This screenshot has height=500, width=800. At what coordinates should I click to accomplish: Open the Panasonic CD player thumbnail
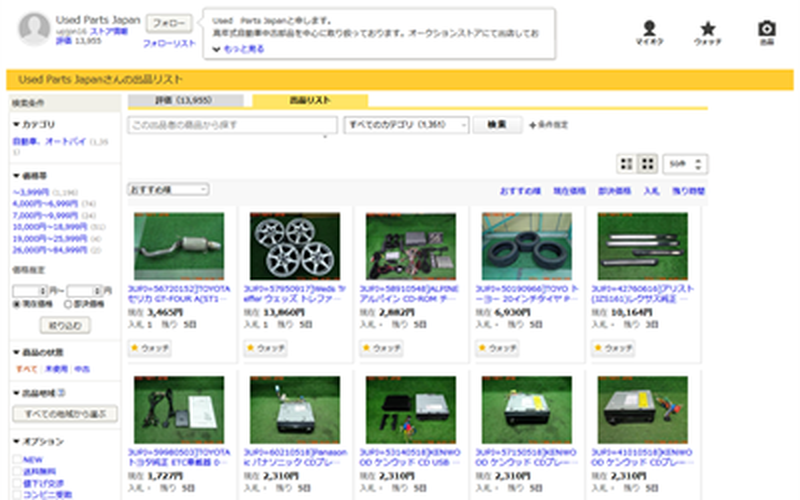[295, 410]
